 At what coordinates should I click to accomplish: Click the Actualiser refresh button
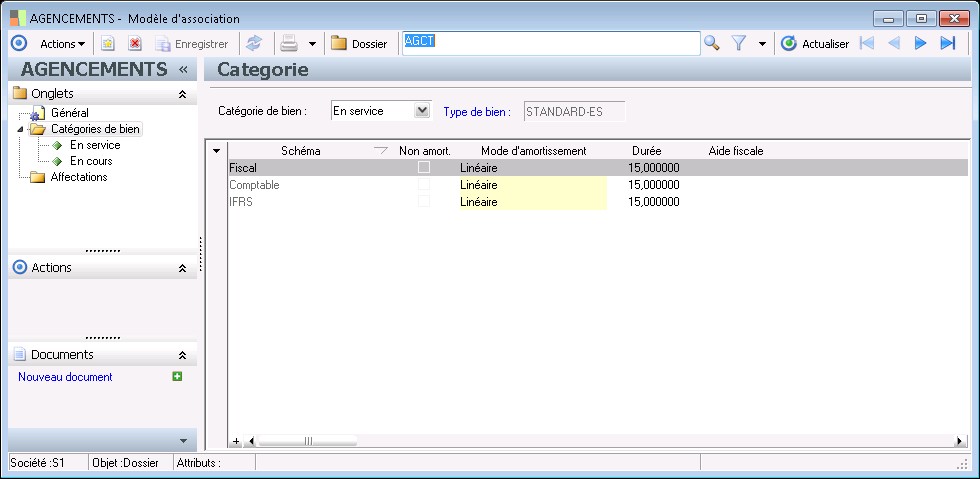815,44
